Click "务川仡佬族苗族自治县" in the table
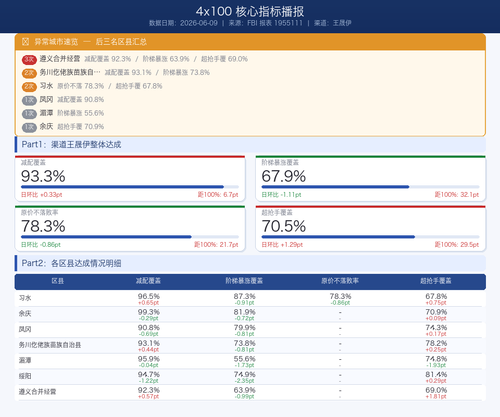Viewport: 500px width, 417px height. (x=50, y=345)
